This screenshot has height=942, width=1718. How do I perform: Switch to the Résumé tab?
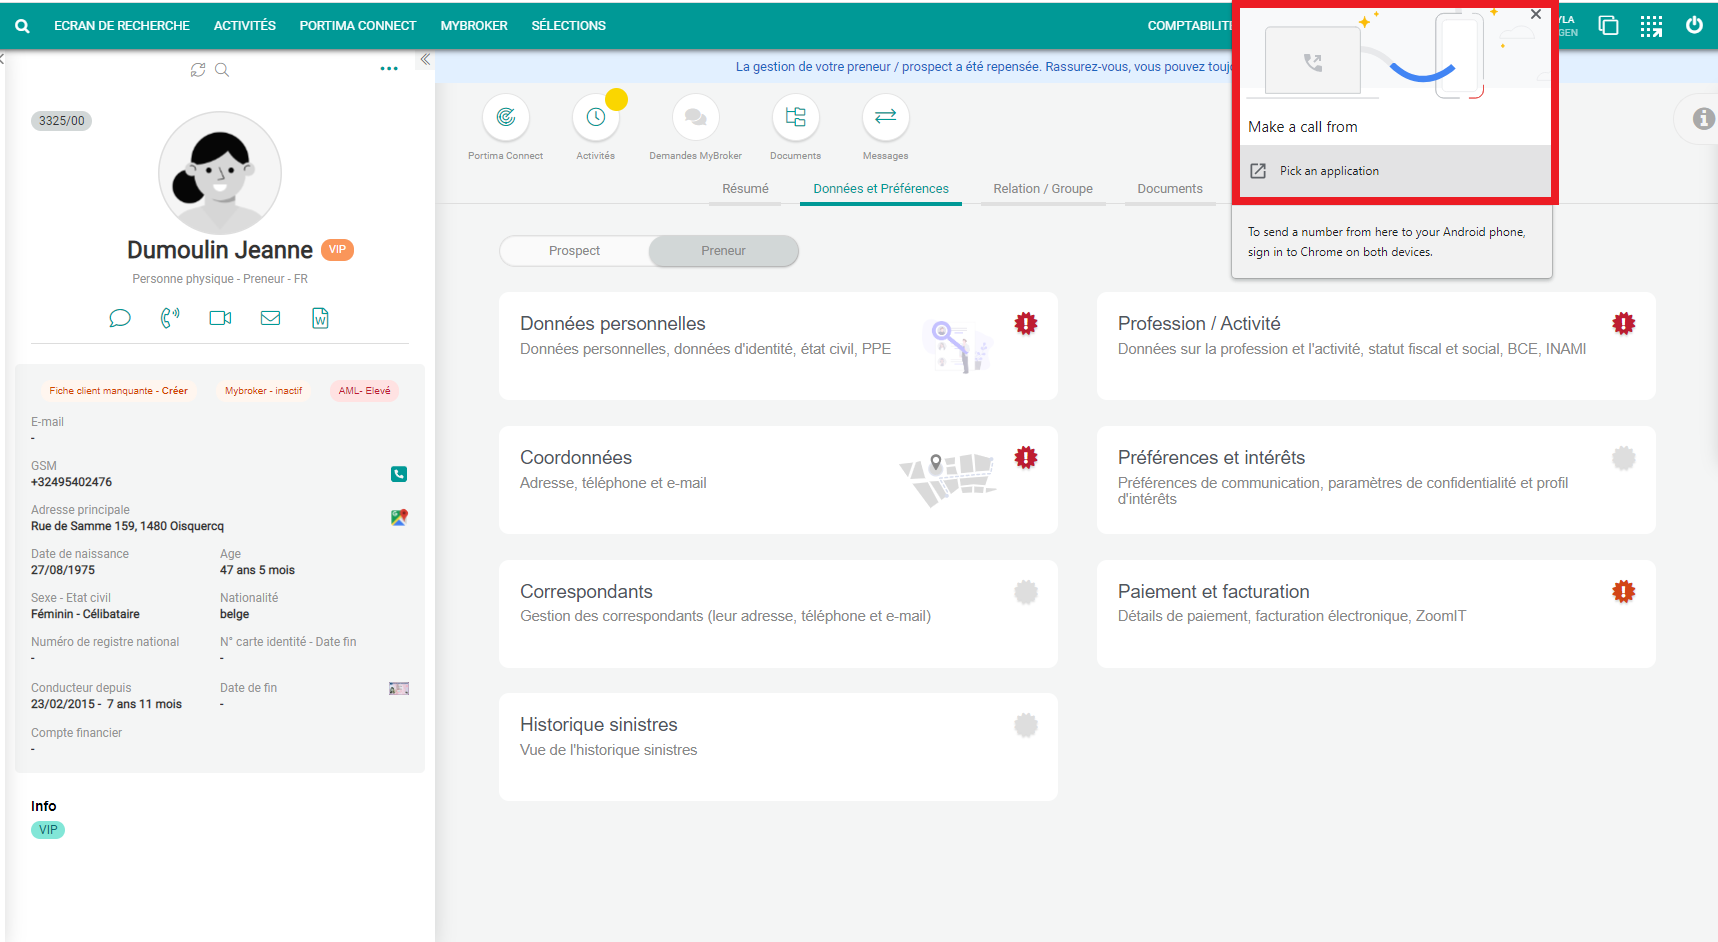point(745,189)
